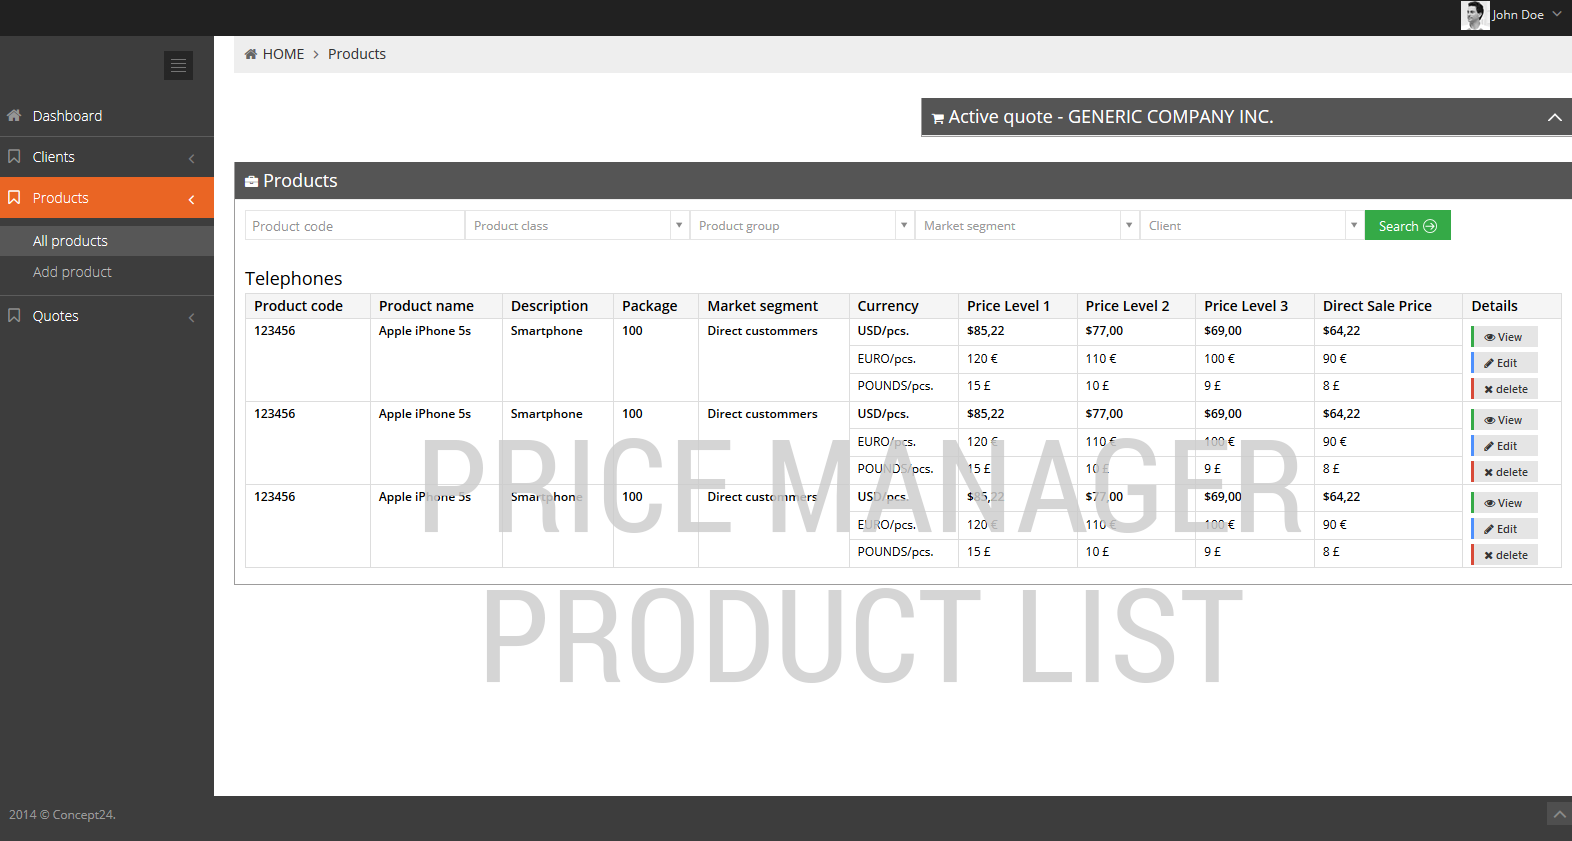
Task: Click Edit for first product row
Action: click(x=1504, y=363)
